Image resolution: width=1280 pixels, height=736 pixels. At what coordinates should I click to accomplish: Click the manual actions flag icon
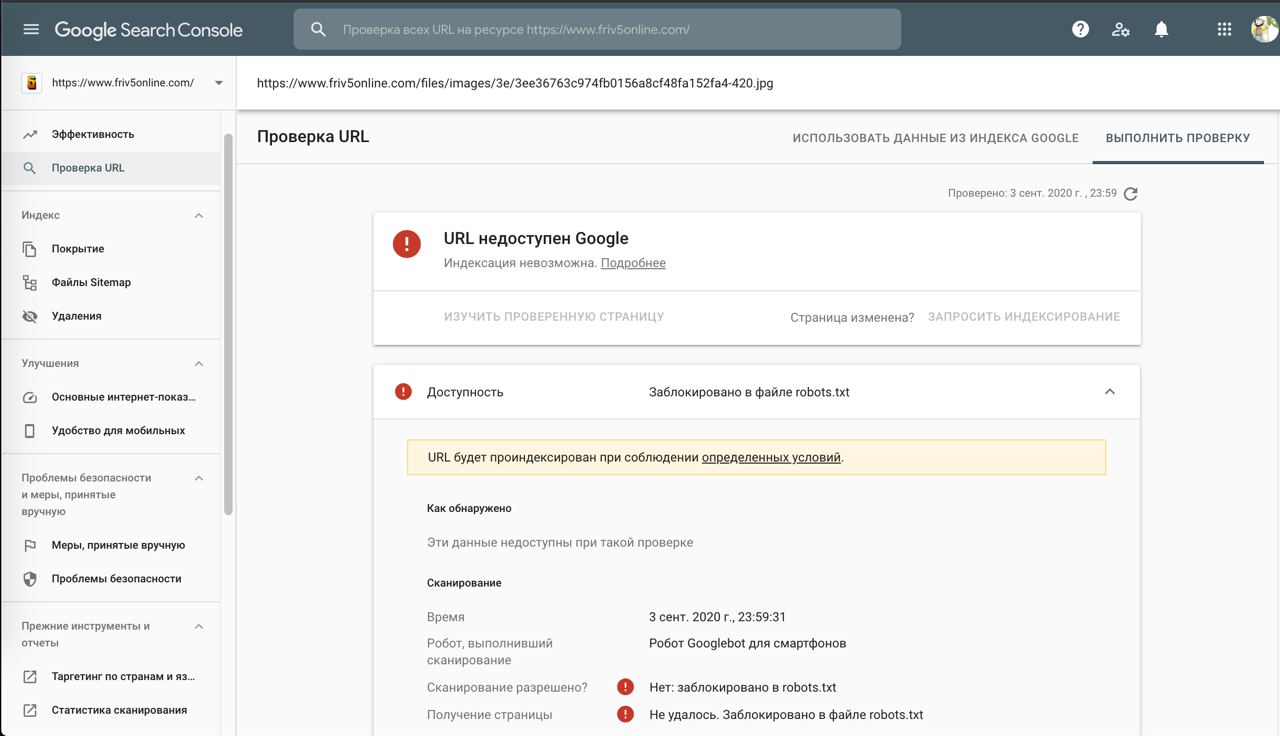(30, 545)
